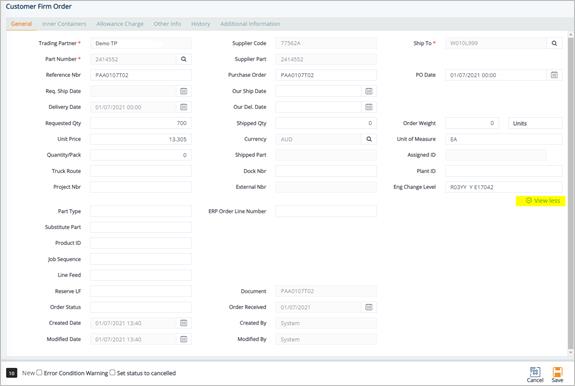Open the Modified Date calendar icon
Image resolution: width=575 pixels, height=386 pixels.
[183, 339]
